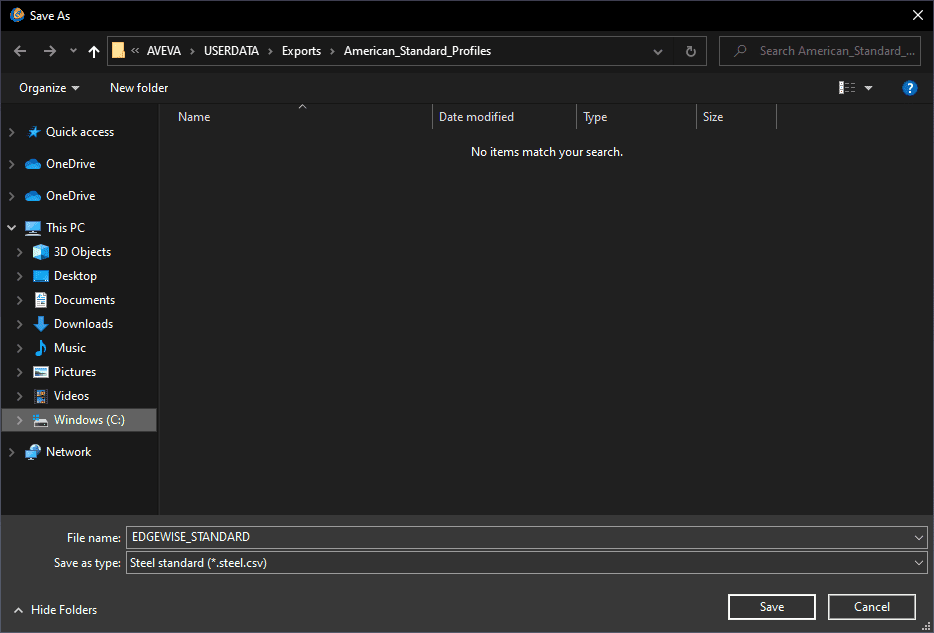This screenshot has height=633, width=934.
Task: Expand the Downloads node
Action: click(20, 325)
